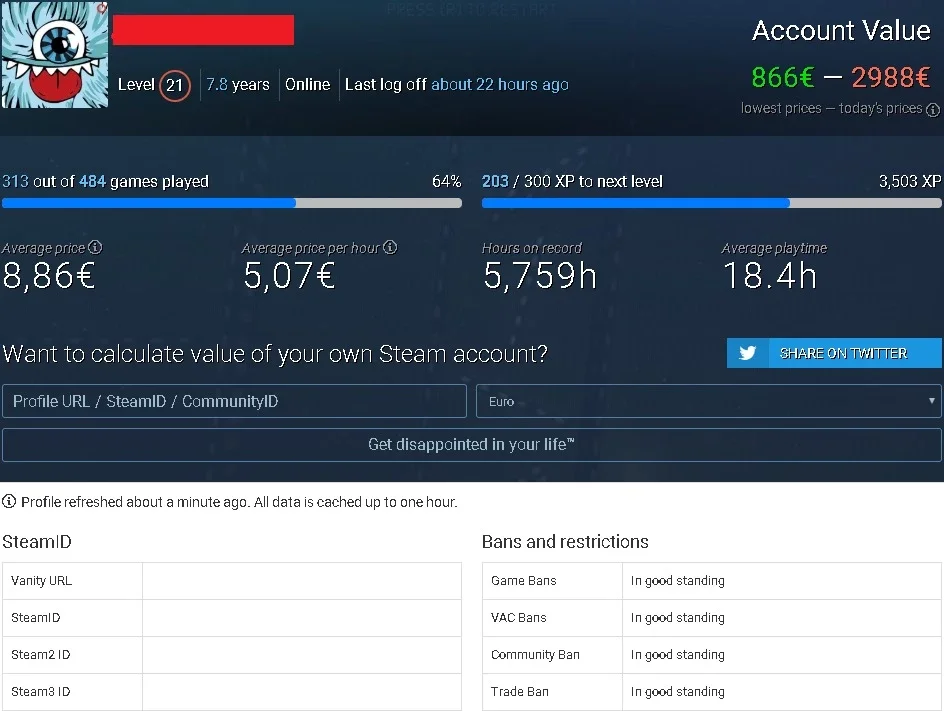
Task: Click Get disappointed in your life button
Action: pos(471,445)
